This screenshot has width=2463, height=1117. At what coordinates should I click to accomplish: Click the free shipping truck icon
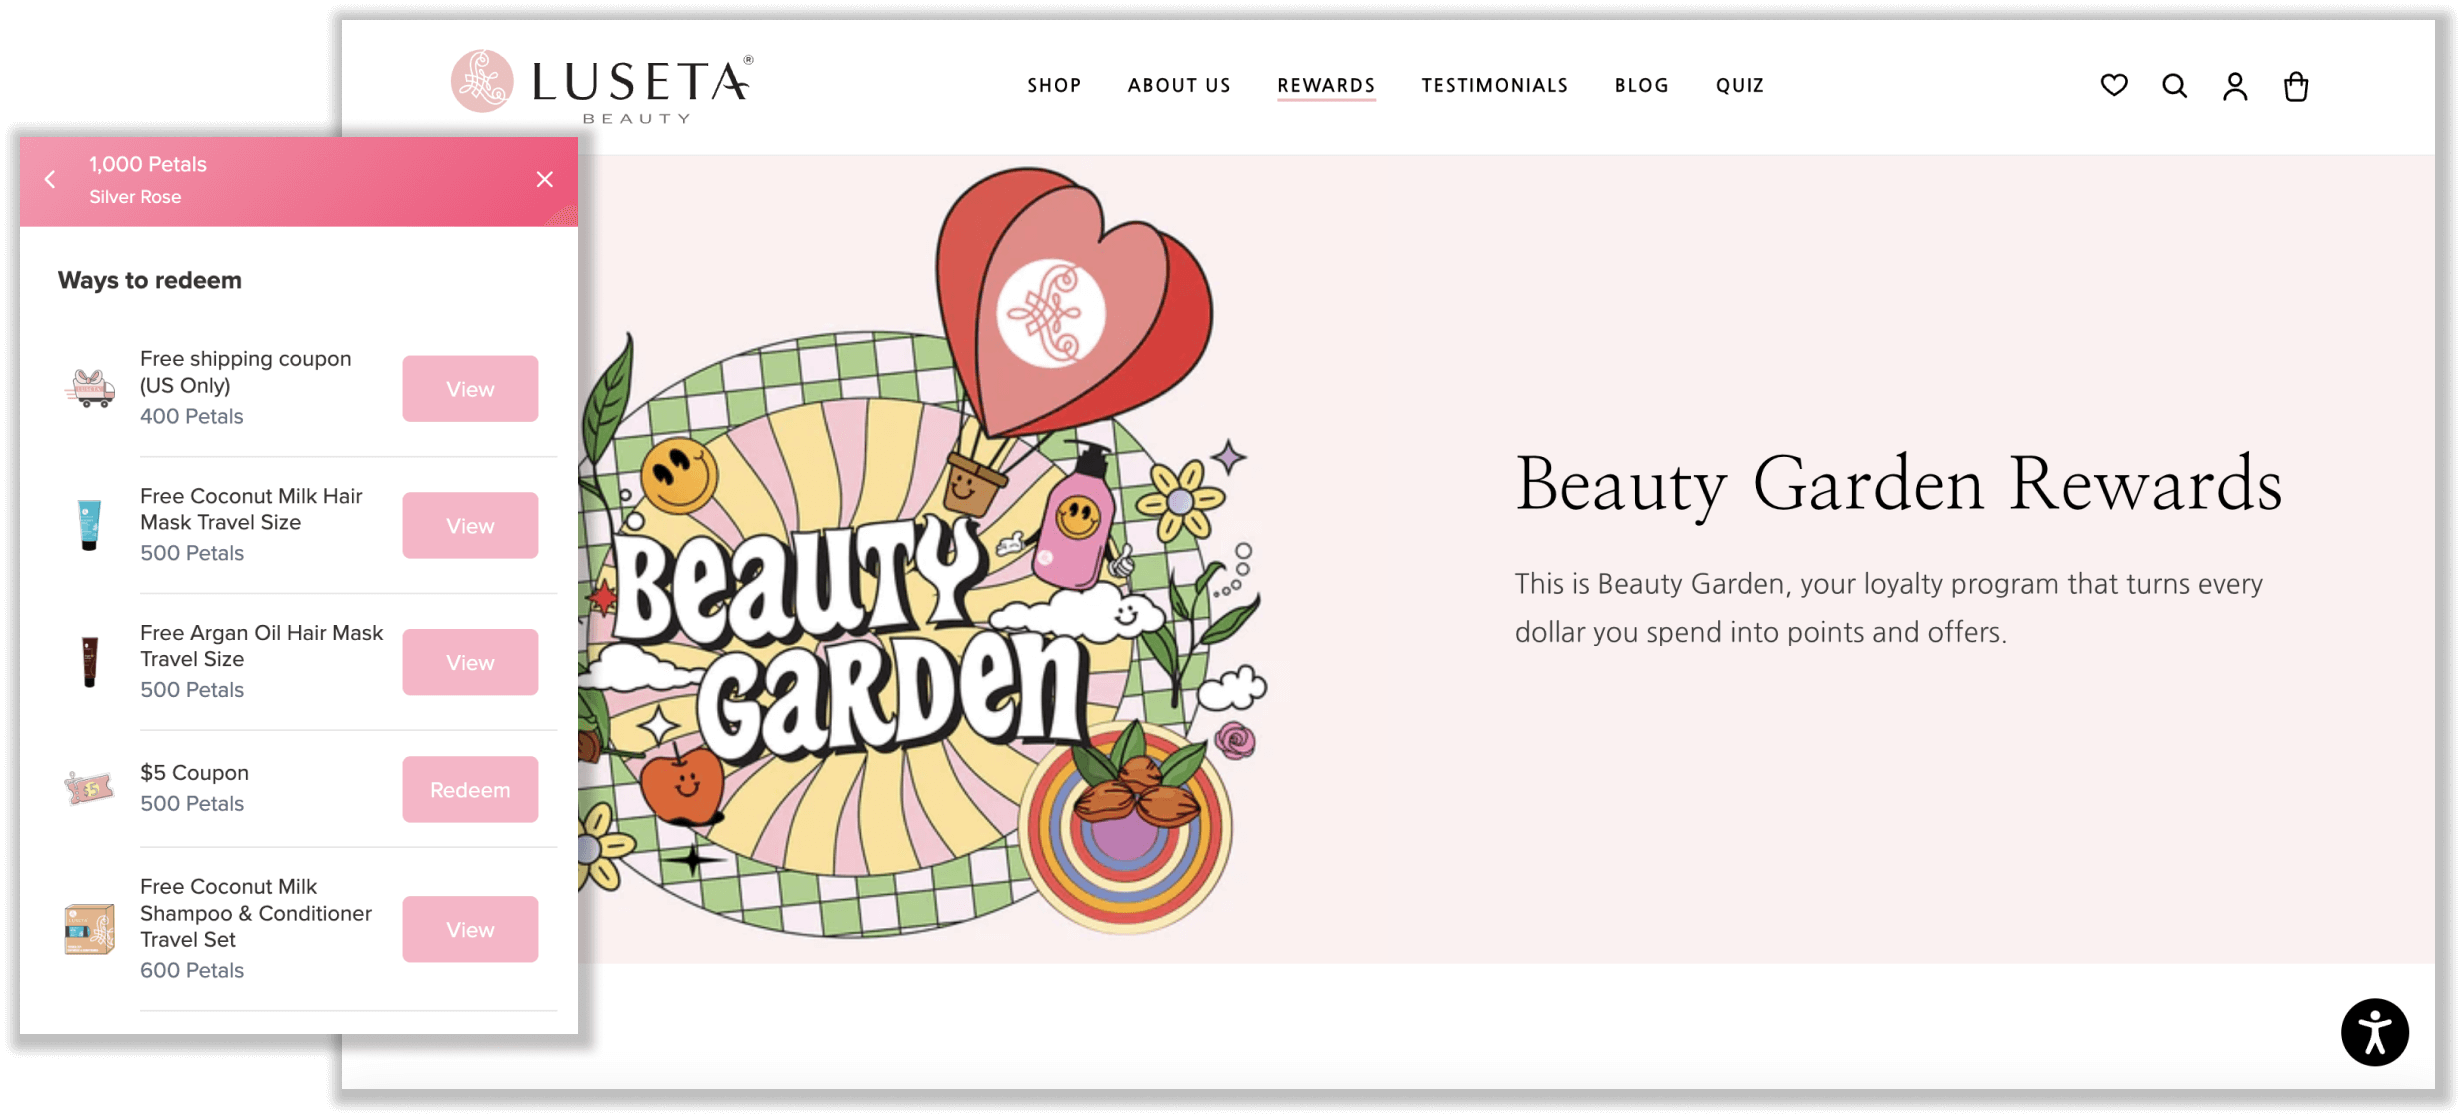click(x=89, y=388)
